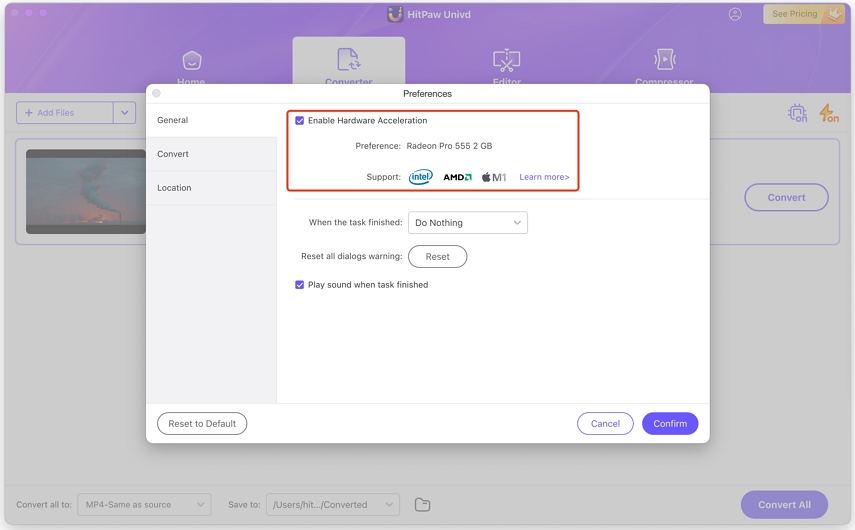Expand the Add Files dropdown arrow
The width and height of the screenshot is (855, 530).
coord(124,113)
